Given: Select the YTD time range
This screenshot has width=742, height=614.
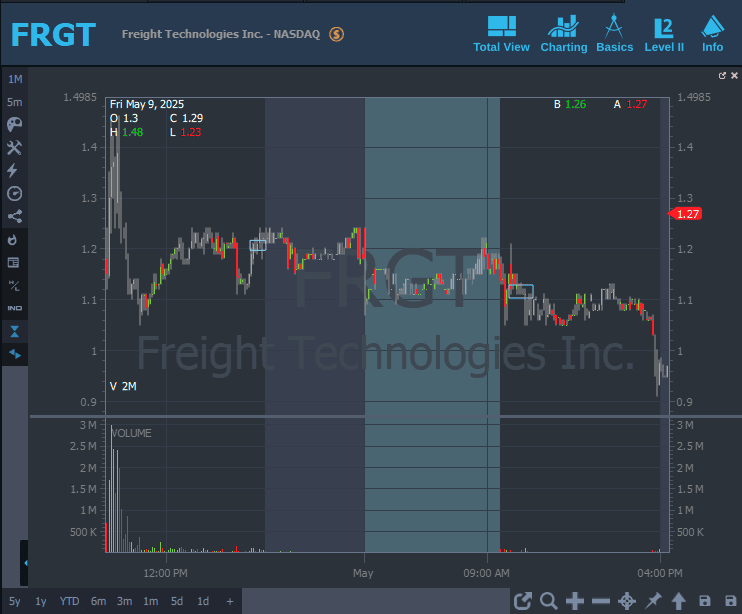Looking at the screenshot, I should [x=69, y=601].
